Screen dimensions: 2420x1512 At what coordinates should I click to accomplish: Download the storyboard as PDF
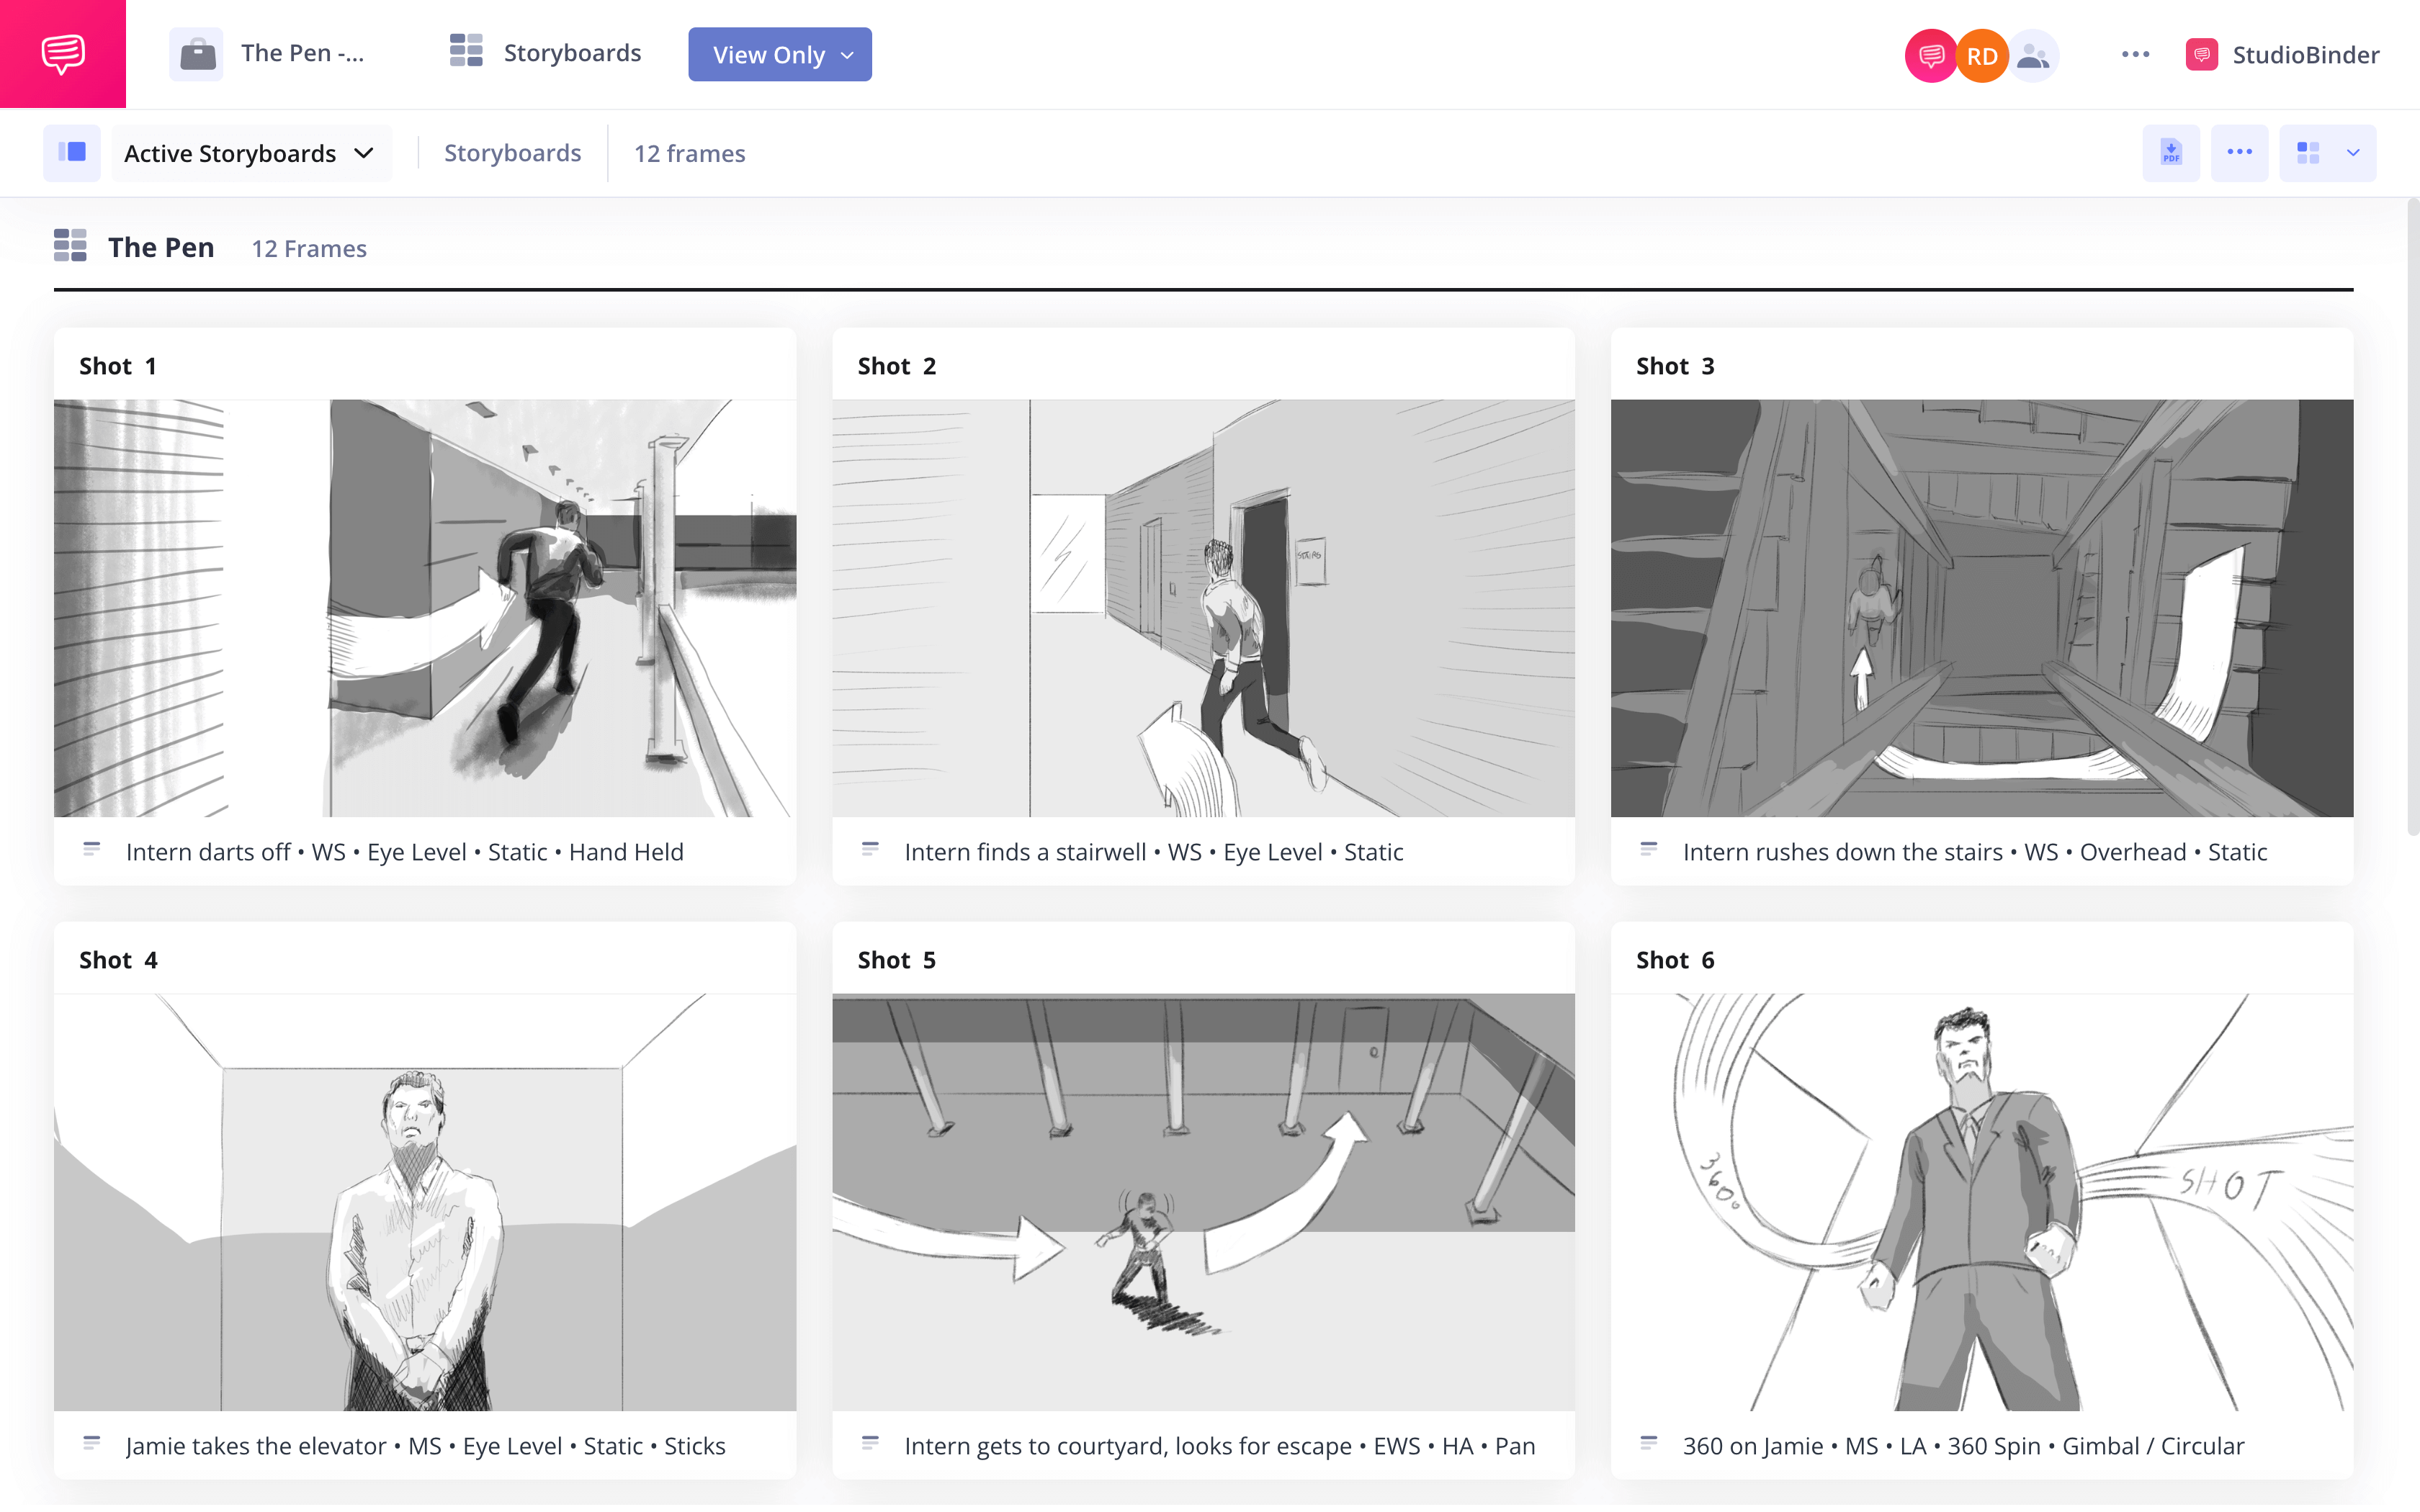pyautogui.click(x=2170, y=152)
